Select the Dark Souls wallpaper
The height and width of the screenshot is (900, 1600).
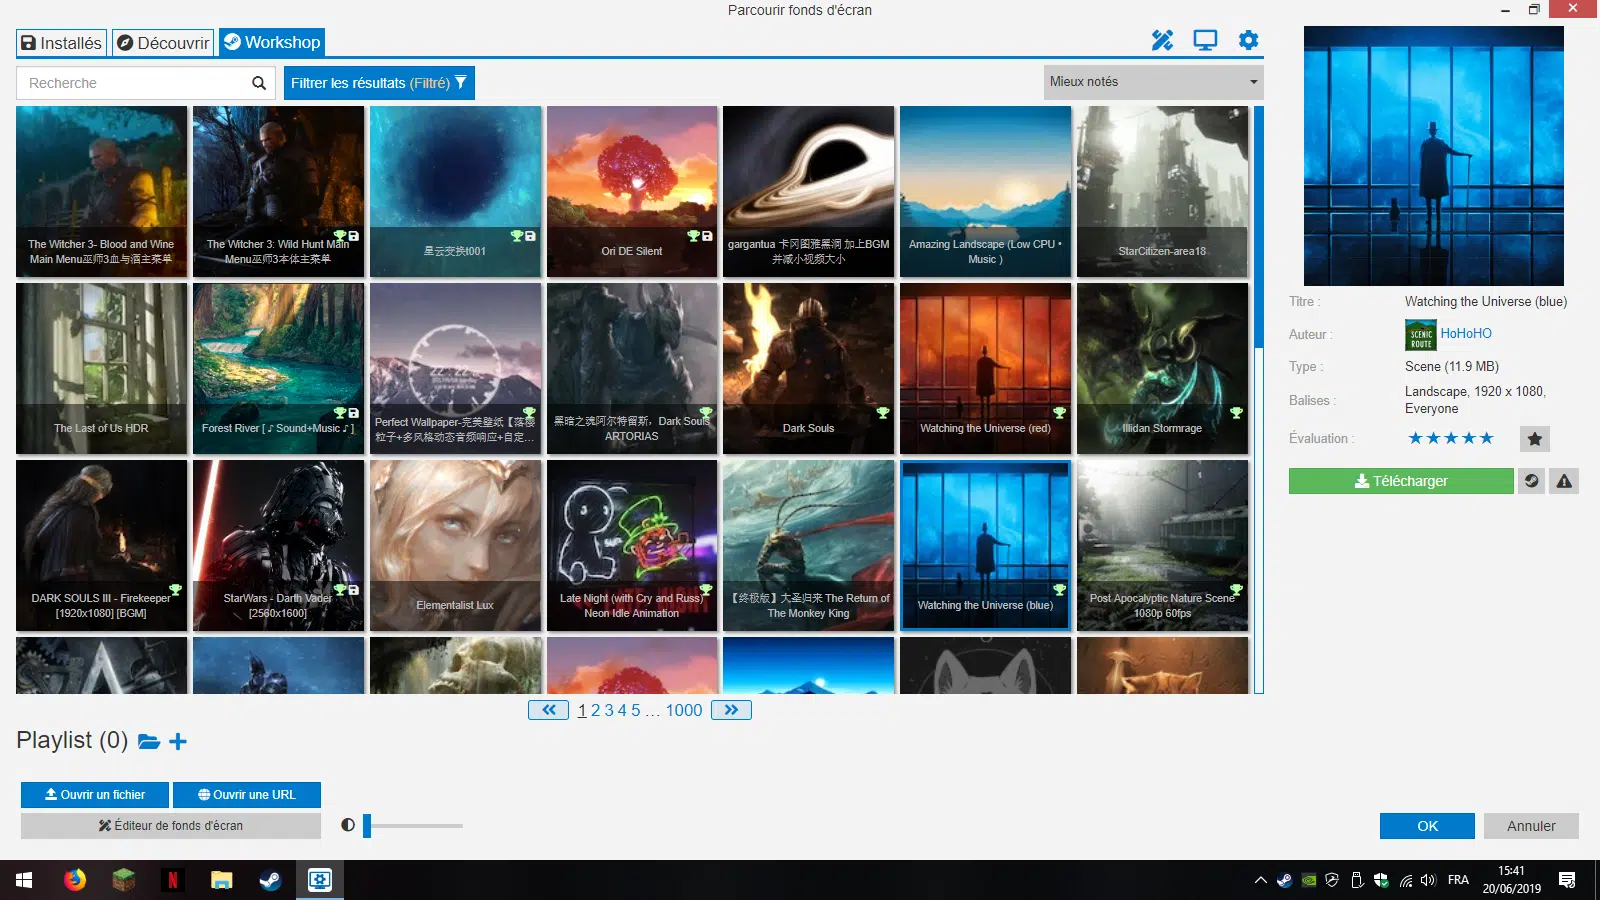click(x=808, y=369)
